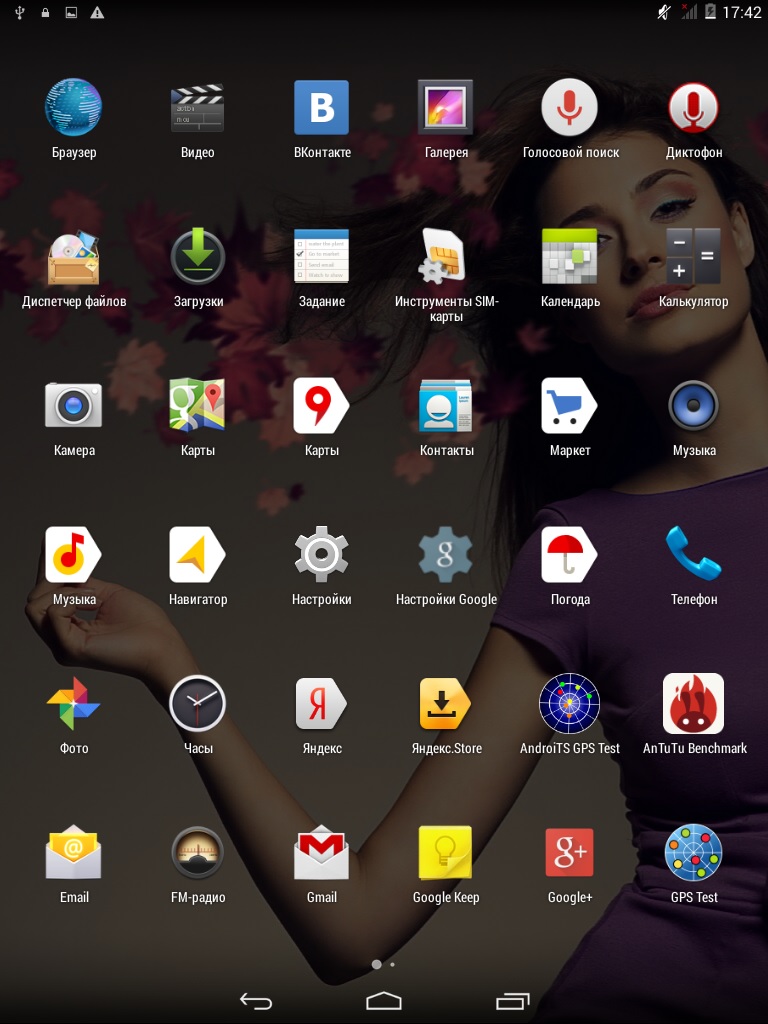768x1024 pixels.
Task: Open Google Keep notes app
Action: point(445,852)
